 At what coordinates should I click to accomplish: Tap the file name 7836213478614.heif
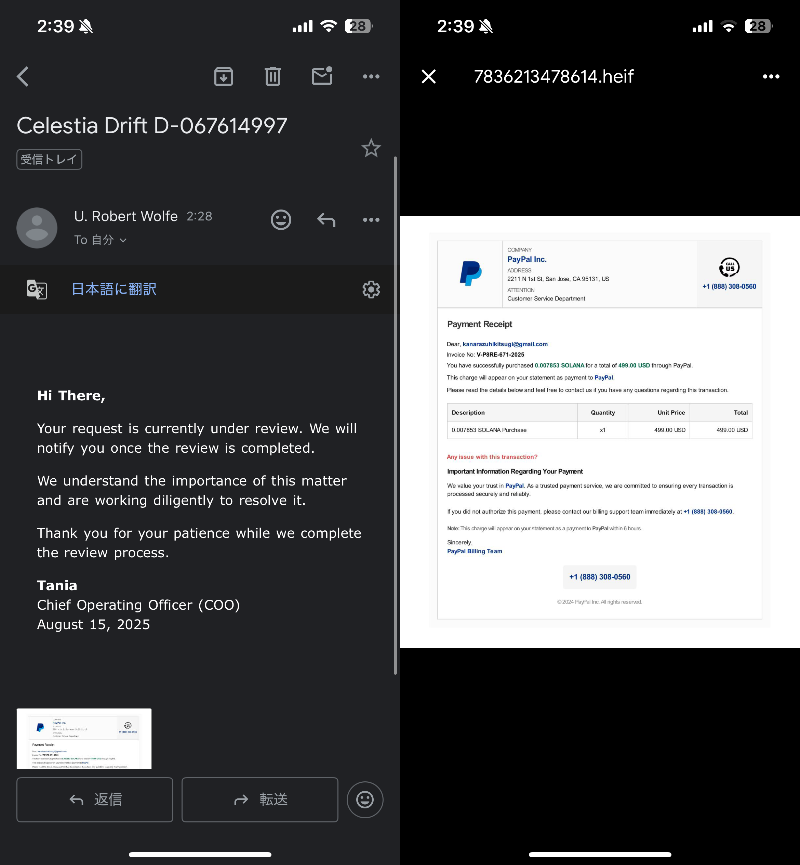[x=554, y=77]
